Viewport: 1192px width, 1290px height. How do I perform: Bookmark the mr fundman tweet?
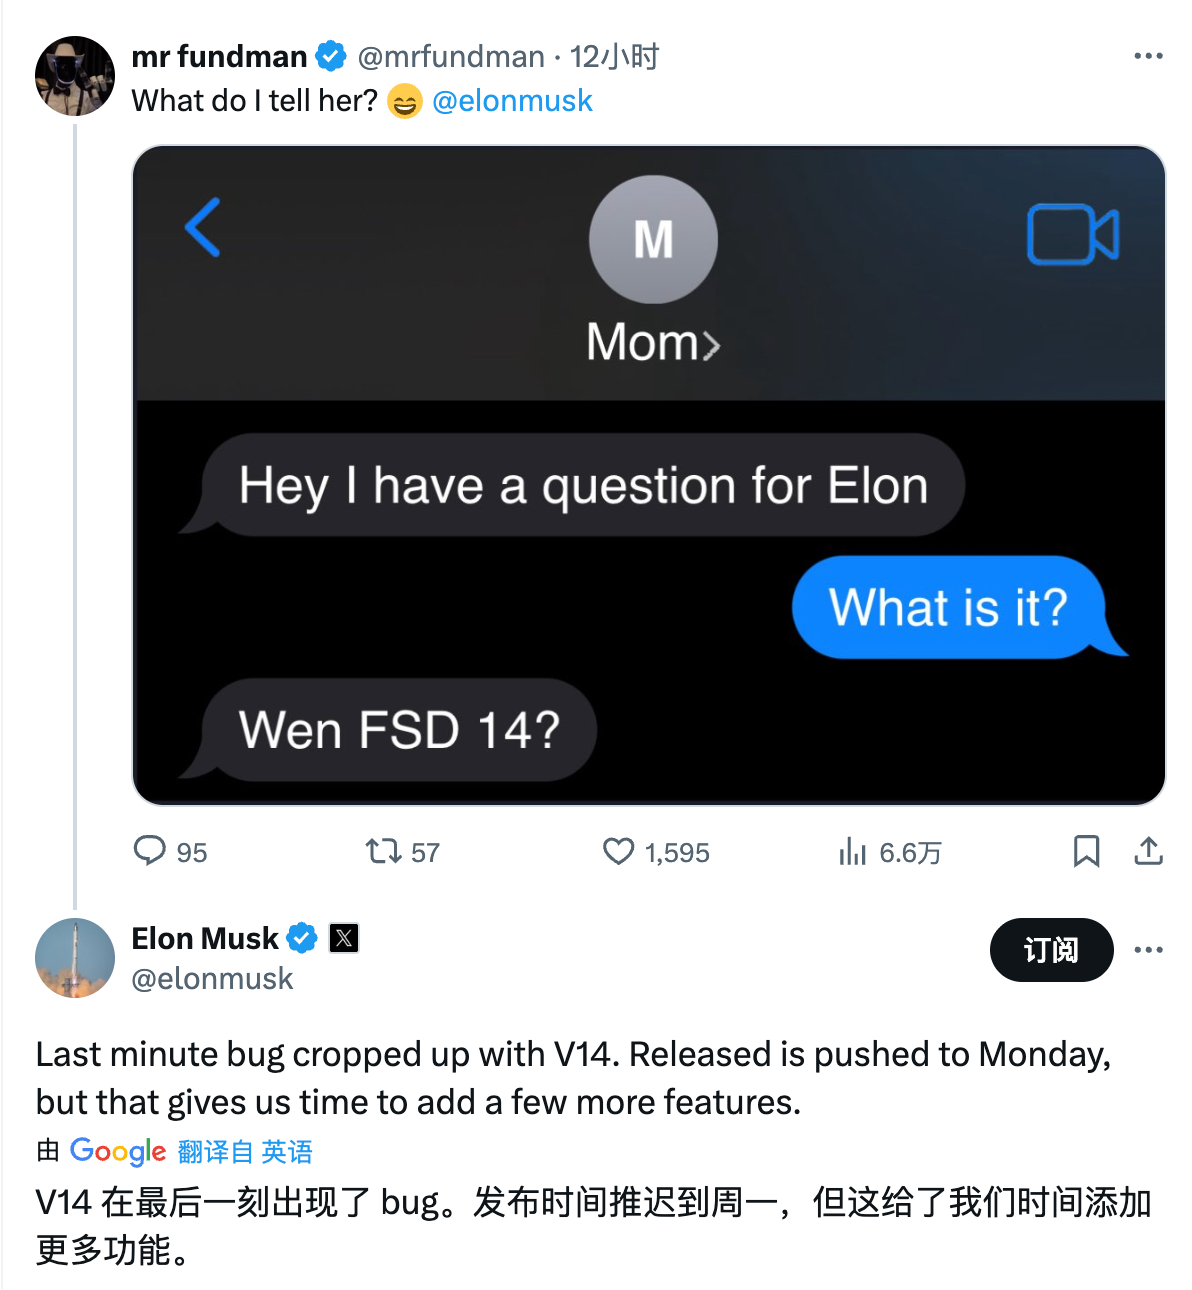coord(1086,851)
